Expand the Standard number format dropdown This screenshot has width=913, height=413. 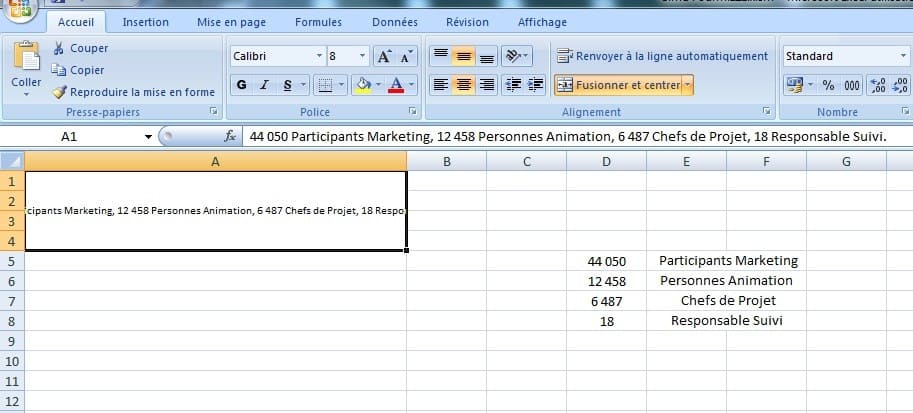click(x=905, y=57)
